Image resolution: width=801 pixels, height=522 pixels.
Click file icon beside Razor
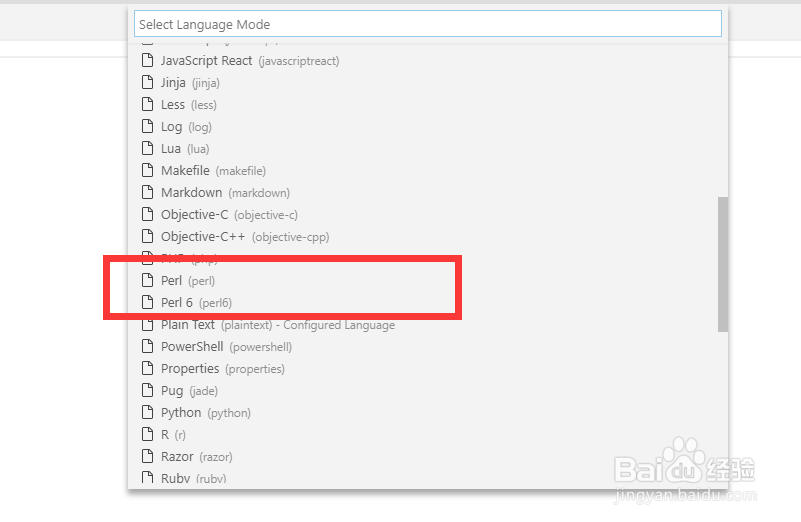click(x=147, y=456)
